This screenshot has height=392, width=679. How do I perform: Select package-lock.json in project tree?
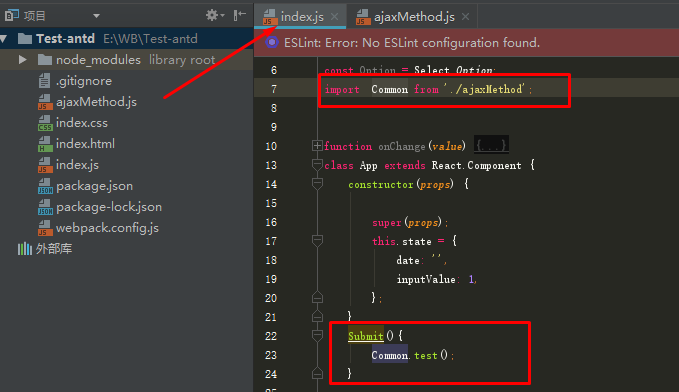click(109, 207)
